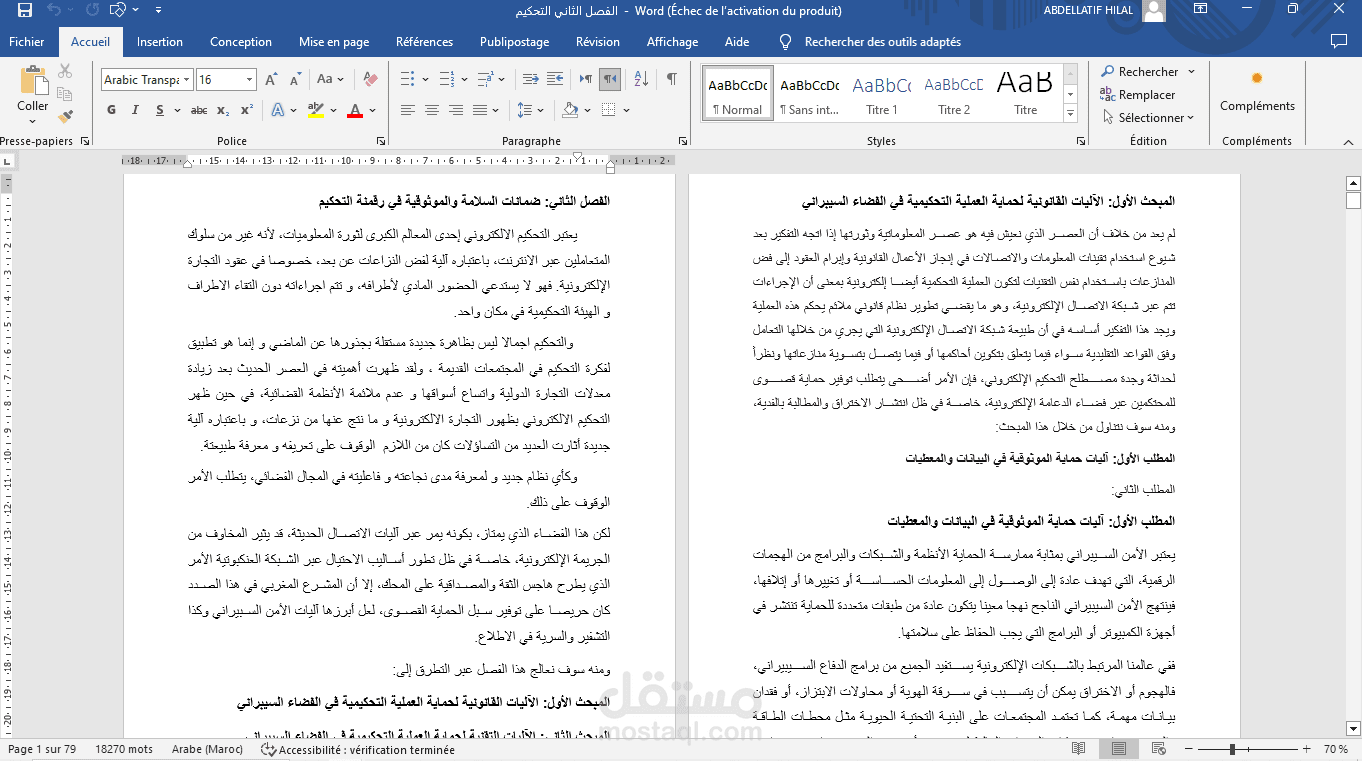This screenshot has width=1362, height=761.
Task: Apply strikethrough with the abc icon
Action: 199,110
